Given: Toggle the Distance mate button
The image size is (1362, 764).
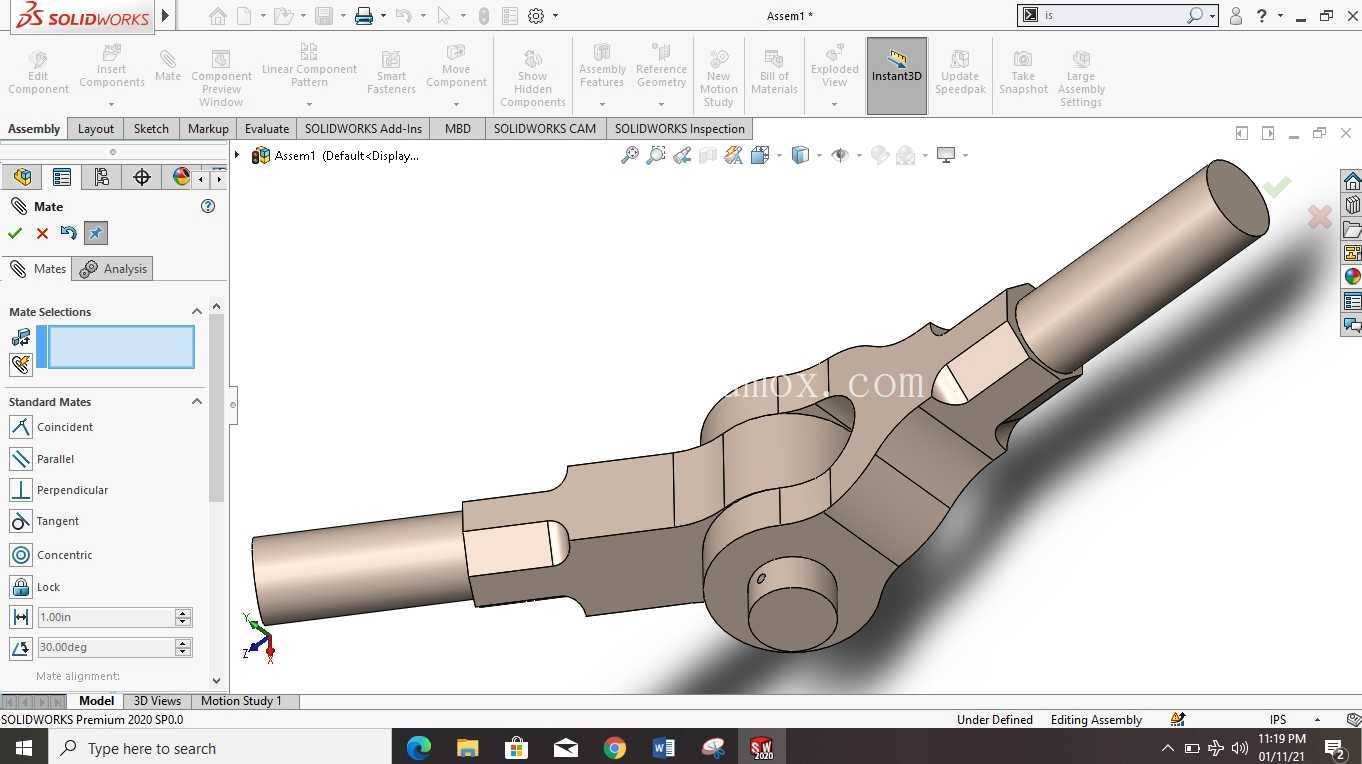Looking at the screenshot, I should pos(21,617).
